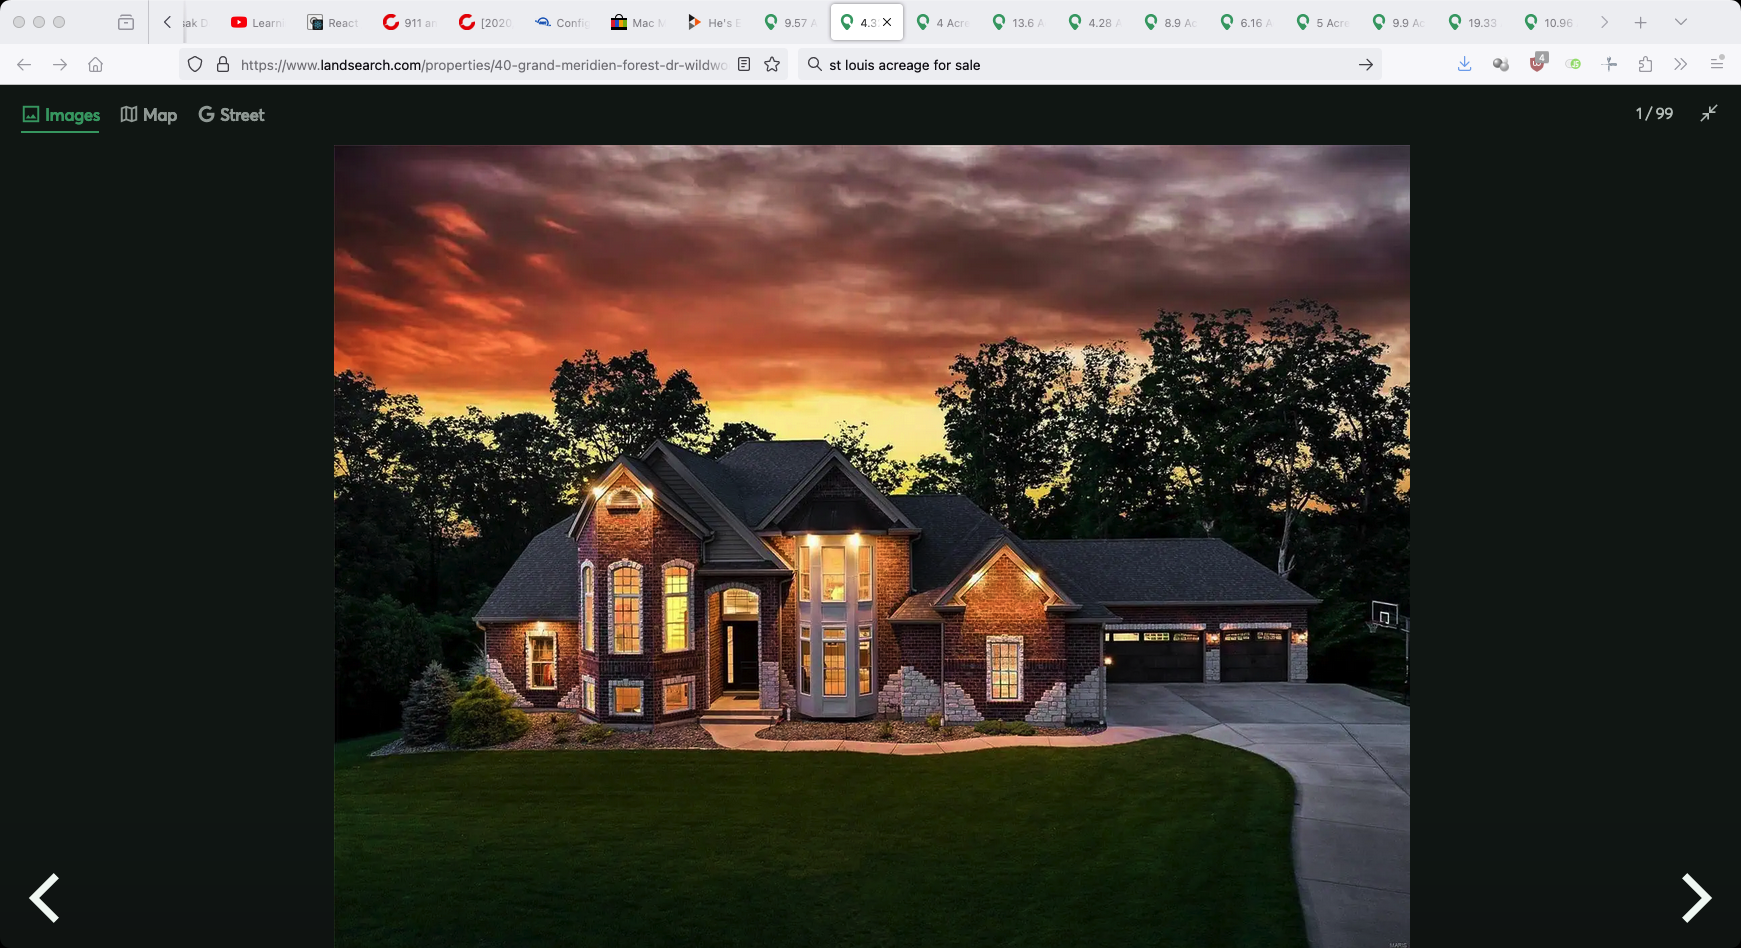Go forward to the next page
The image size is (1741, 948).
(x=60, y=65)
